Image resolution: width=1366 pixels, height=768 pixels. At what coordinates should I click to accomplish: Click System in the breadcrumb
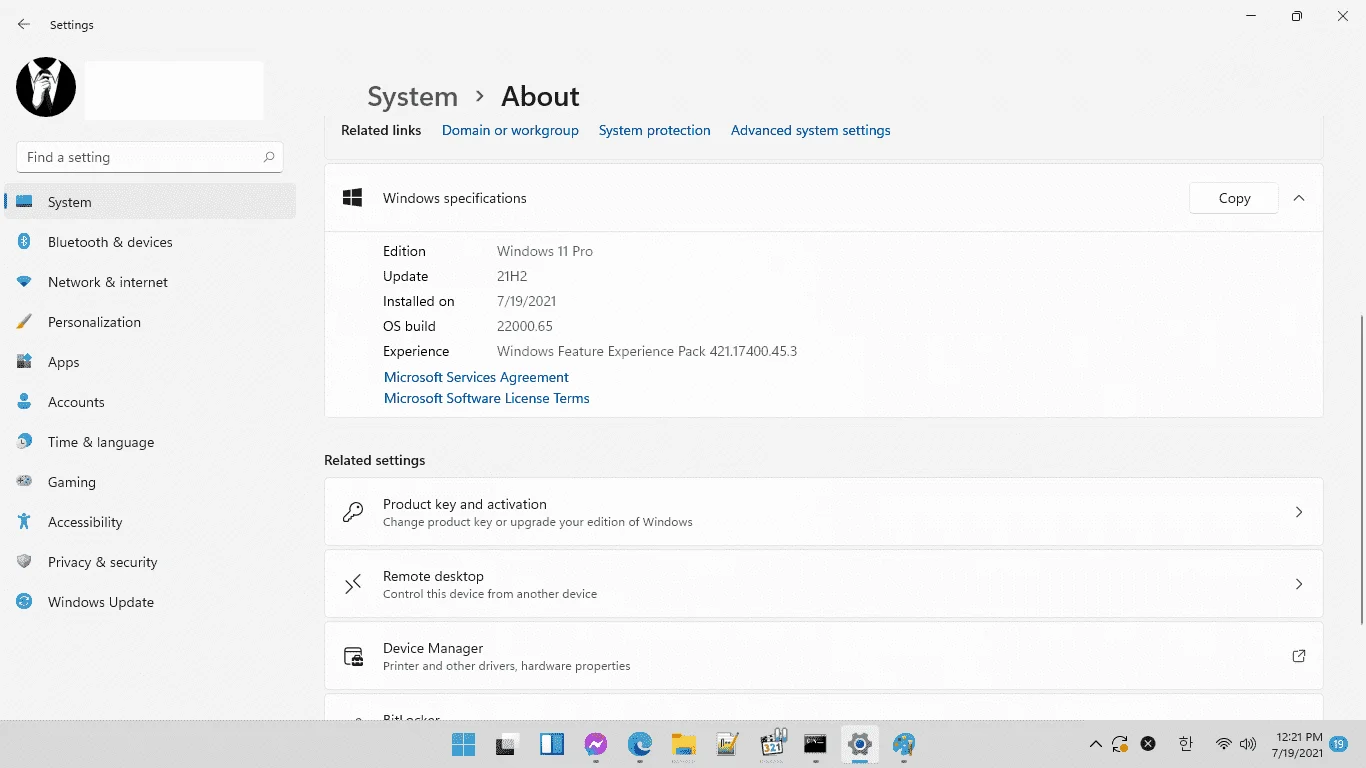(x=412, y=96)
